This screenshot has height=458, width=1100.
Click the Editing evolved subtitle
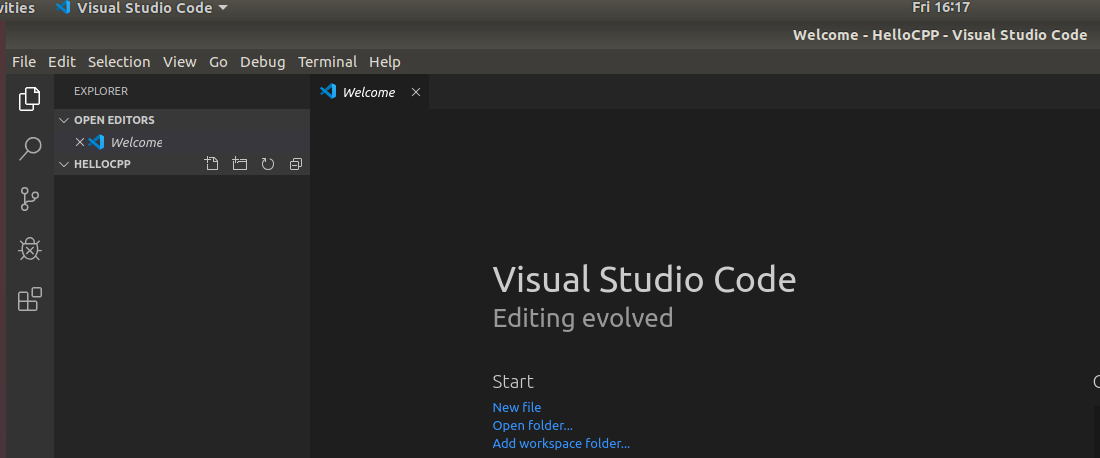(x=583, y=318)
